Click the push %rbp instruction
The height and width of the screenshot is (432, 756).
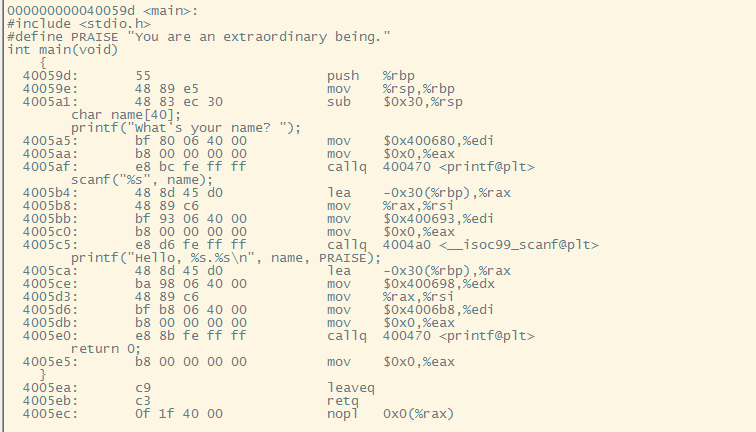(x=371, y=76)
